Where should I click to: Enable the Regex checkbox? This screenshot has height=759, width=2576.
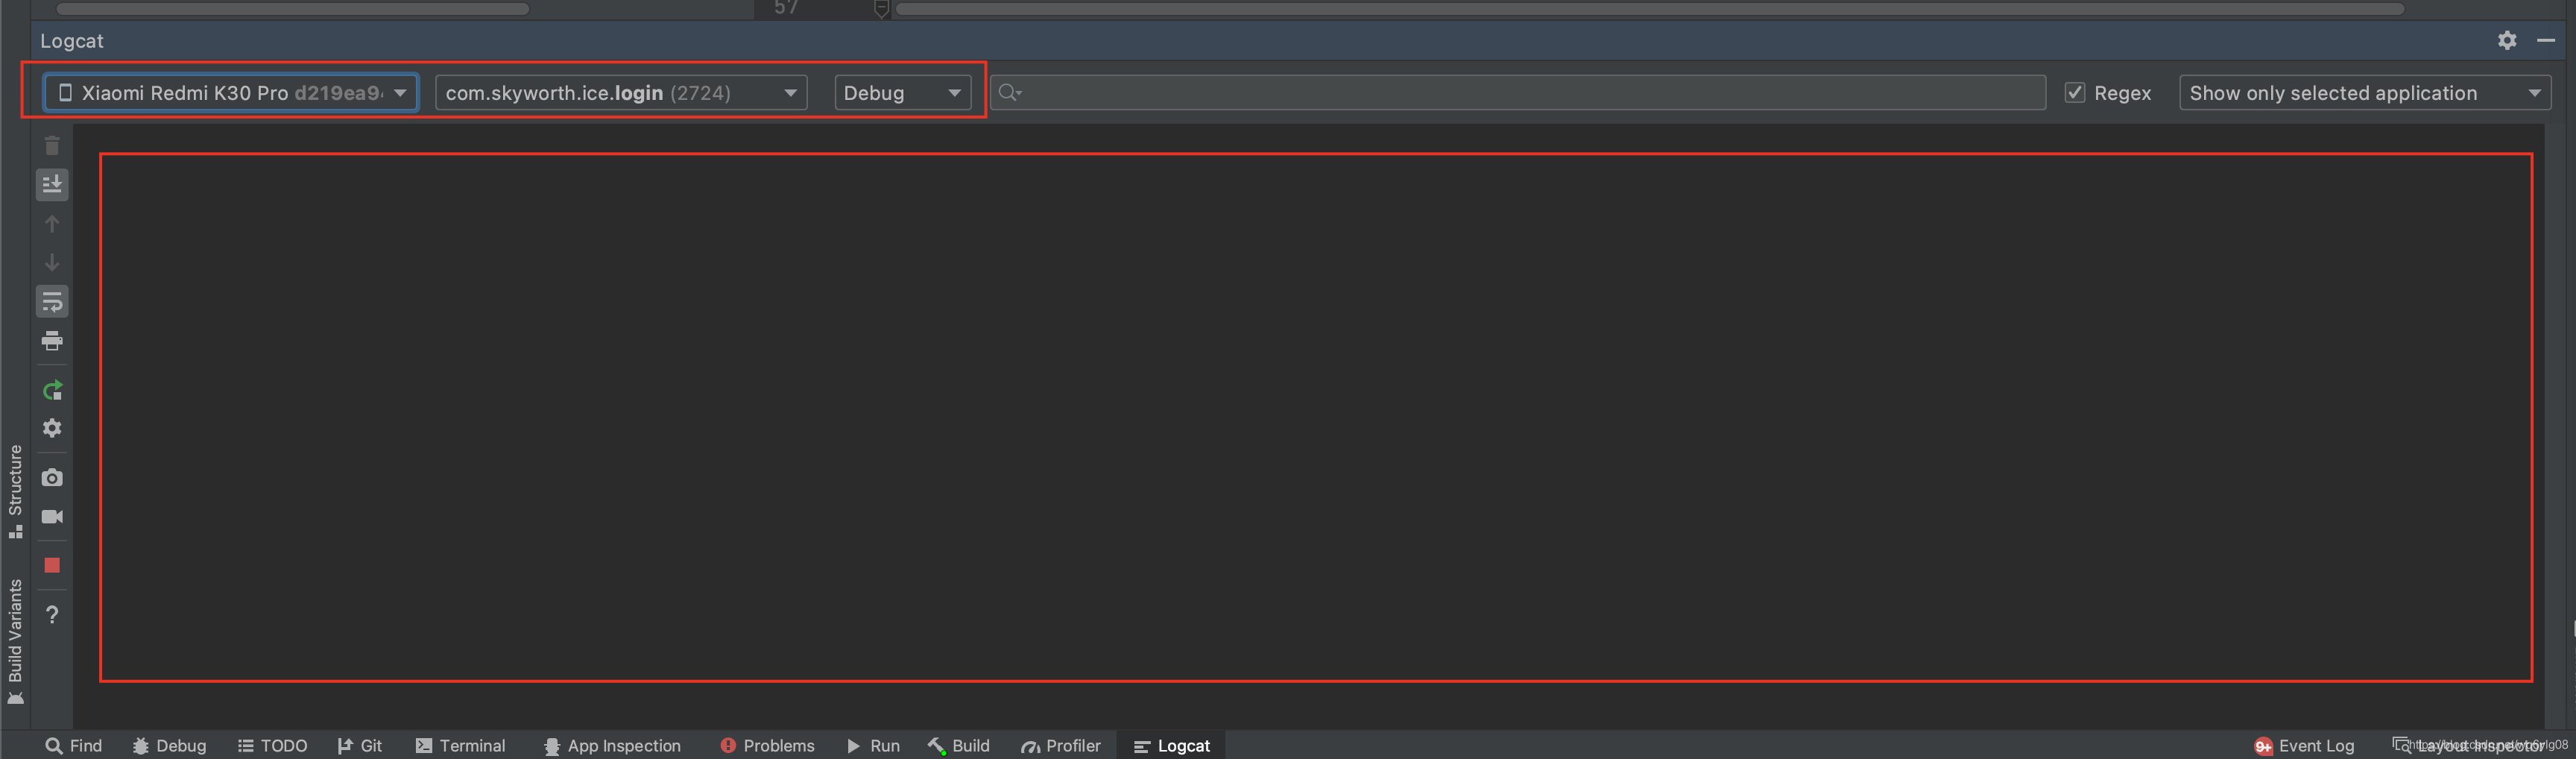click(2075, 92)
